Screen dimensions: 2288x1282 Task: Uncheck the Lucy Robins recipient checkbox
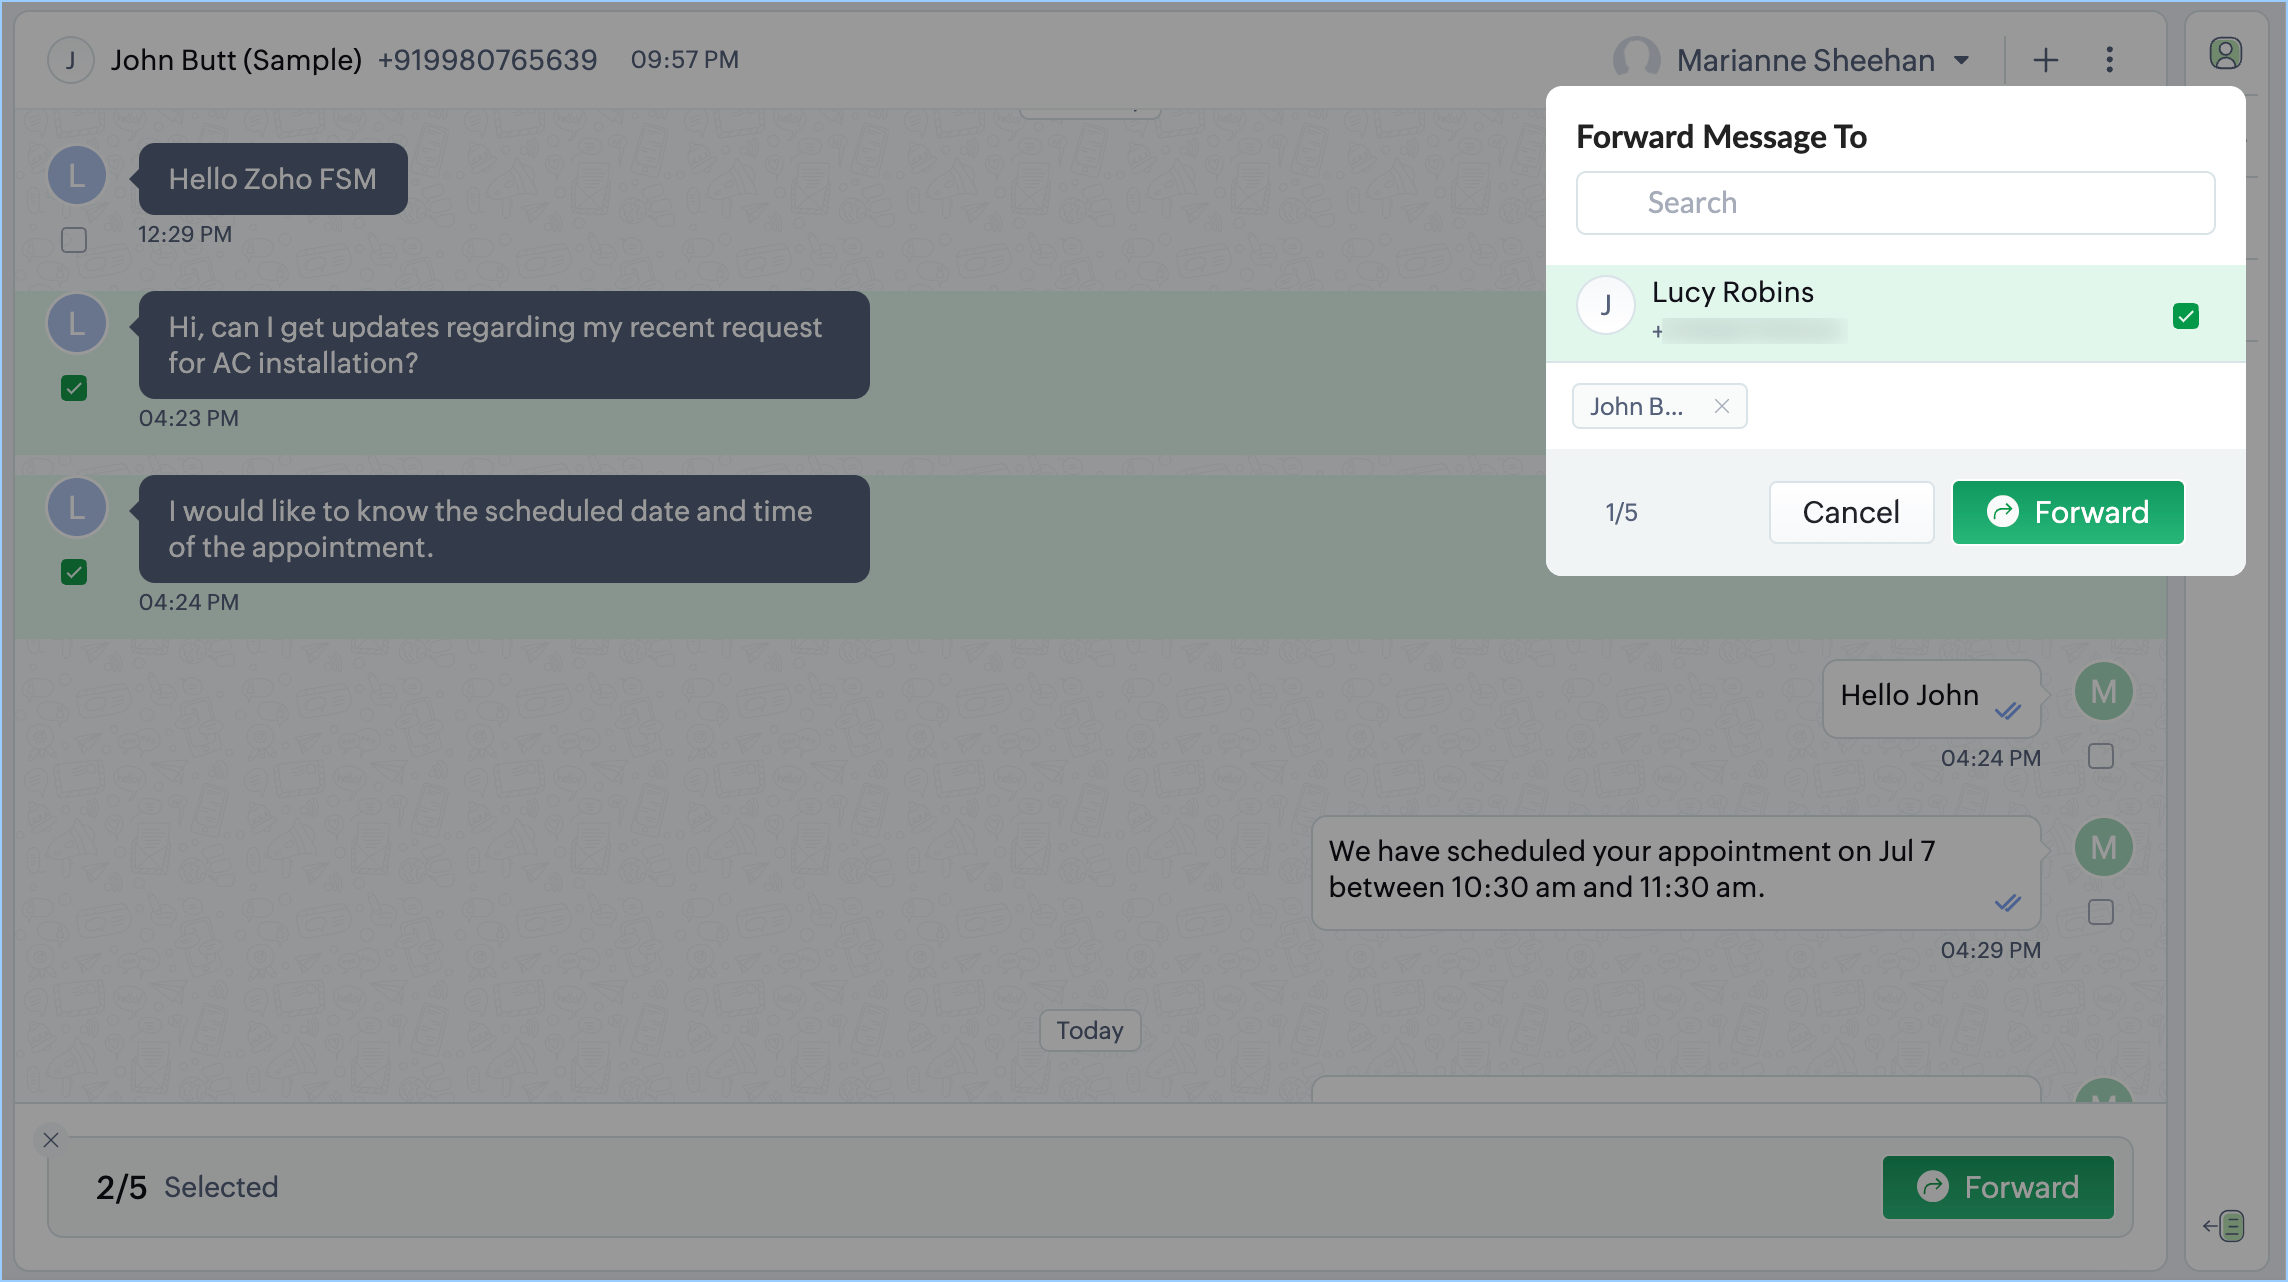pos(2185,316)
